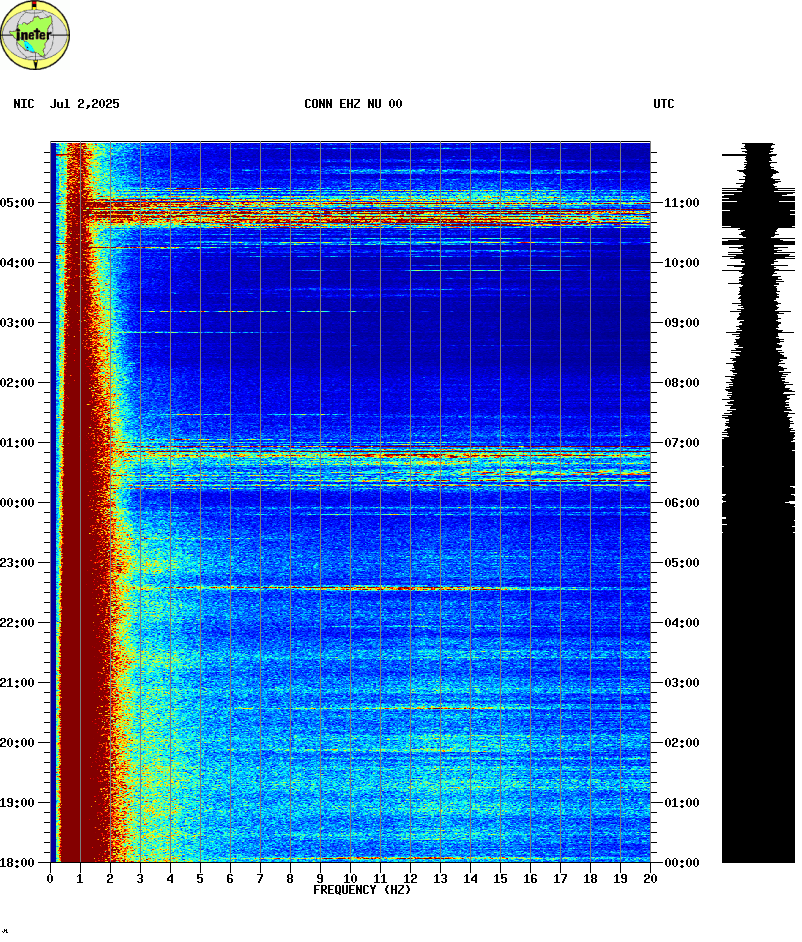Click the frequency tick label "9"
This screenshot has height=942, width=802.
(320, 879)
